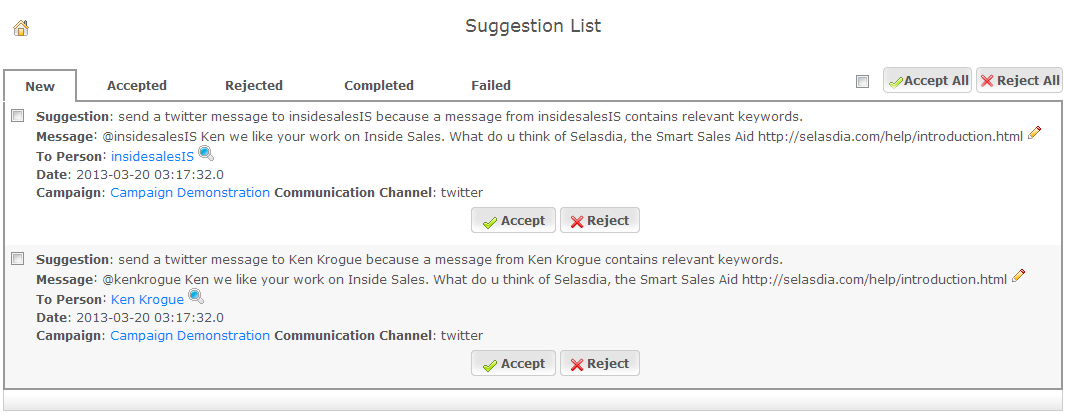
Task: Edit the kenkrogue message with pencil icon
Action: pyautogui.click(x=1018, y=276)
